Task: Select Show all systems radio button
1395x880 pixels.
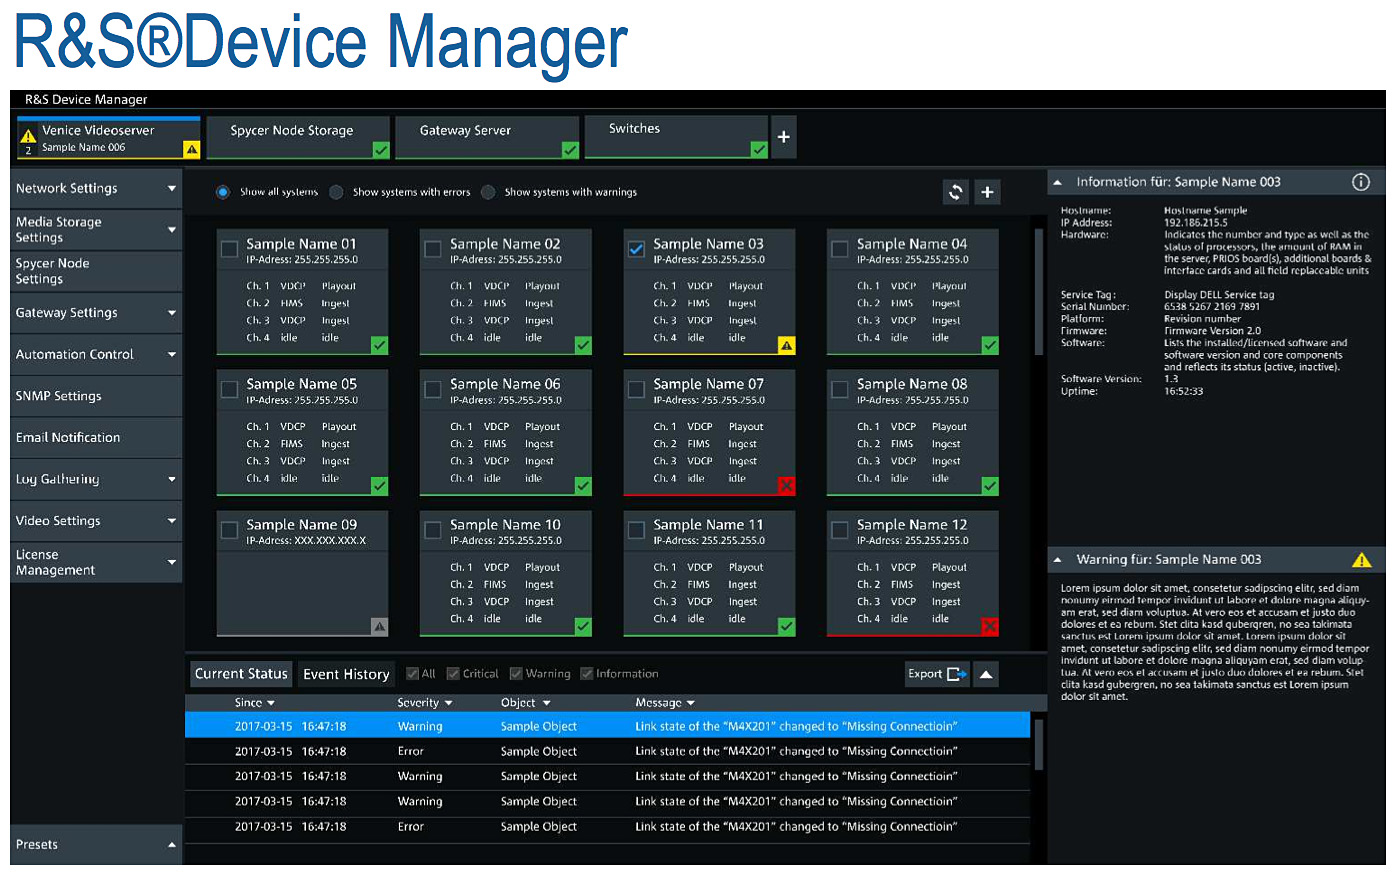Action: click(223, 192)
